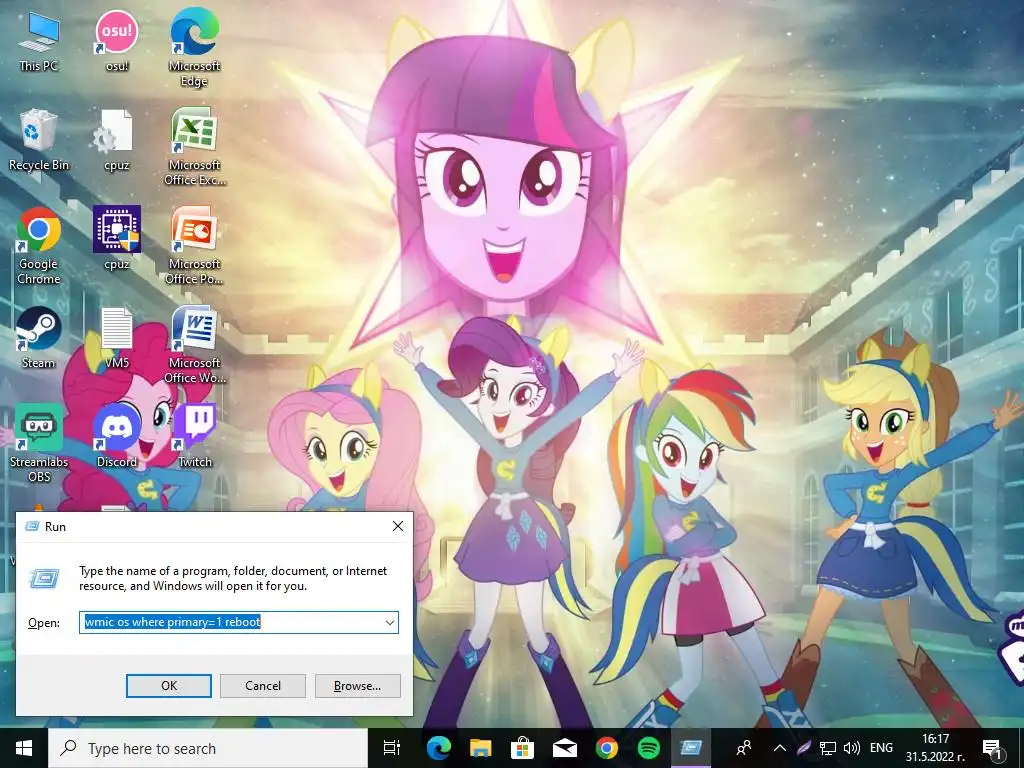Open Spotify from the taskbar
The width and height of the screenshot is (1024, 768).
coord(648,748)
